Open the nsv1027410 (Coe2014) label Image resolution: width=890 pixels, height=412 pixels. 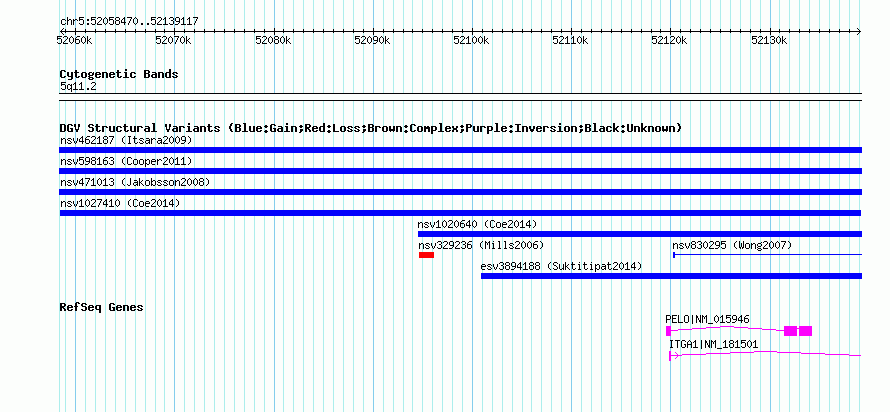pos(120,203)
